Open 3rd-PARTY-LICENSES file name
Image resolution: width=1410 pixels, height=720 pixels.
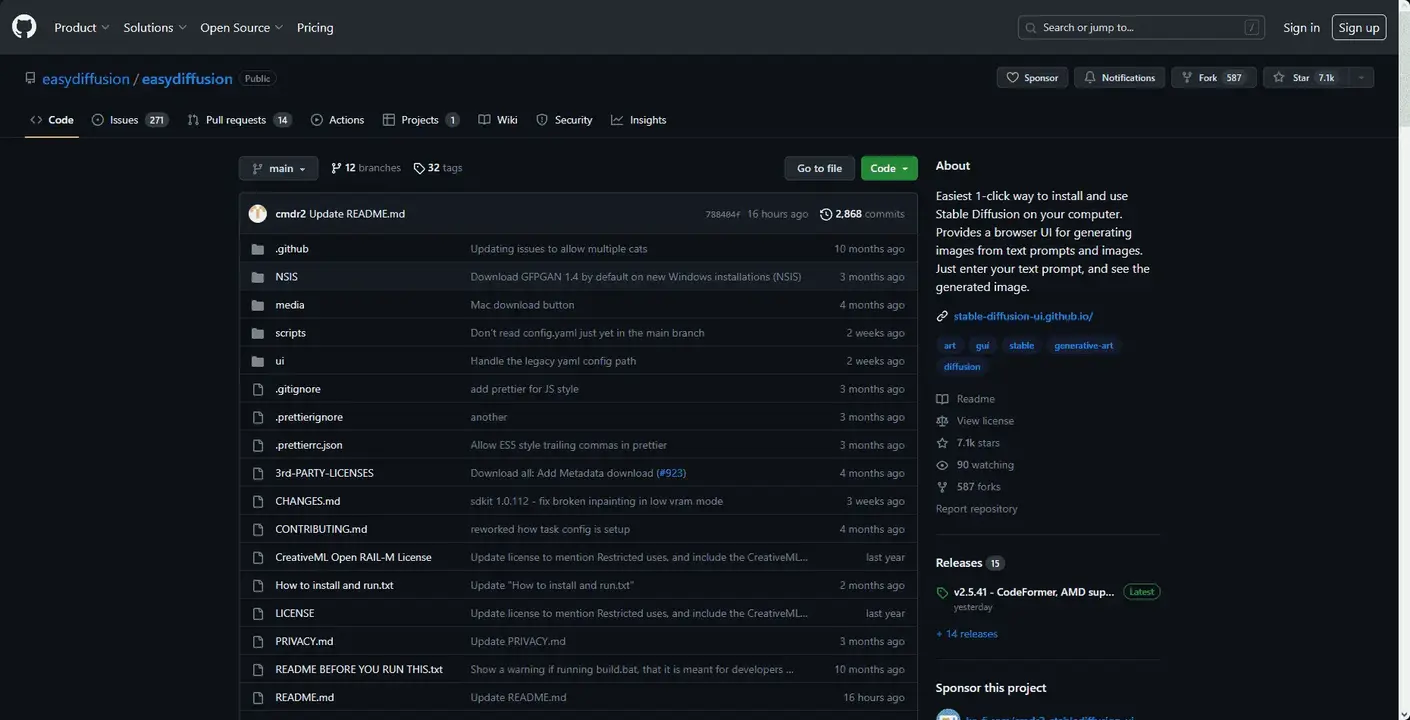coord(324,473)
